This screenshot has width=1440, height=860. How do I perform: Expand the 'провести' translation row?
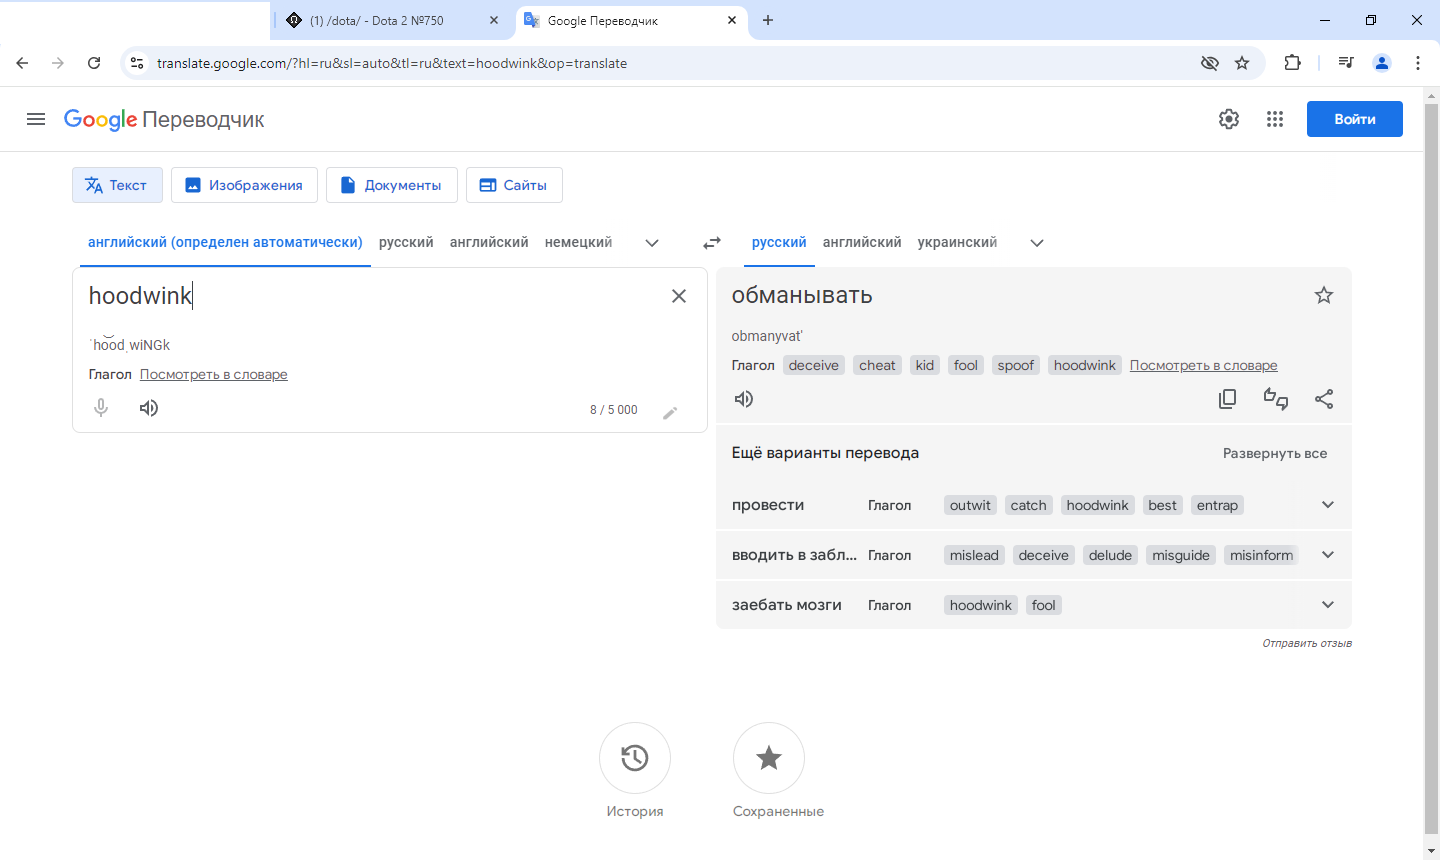(1328, 505)
